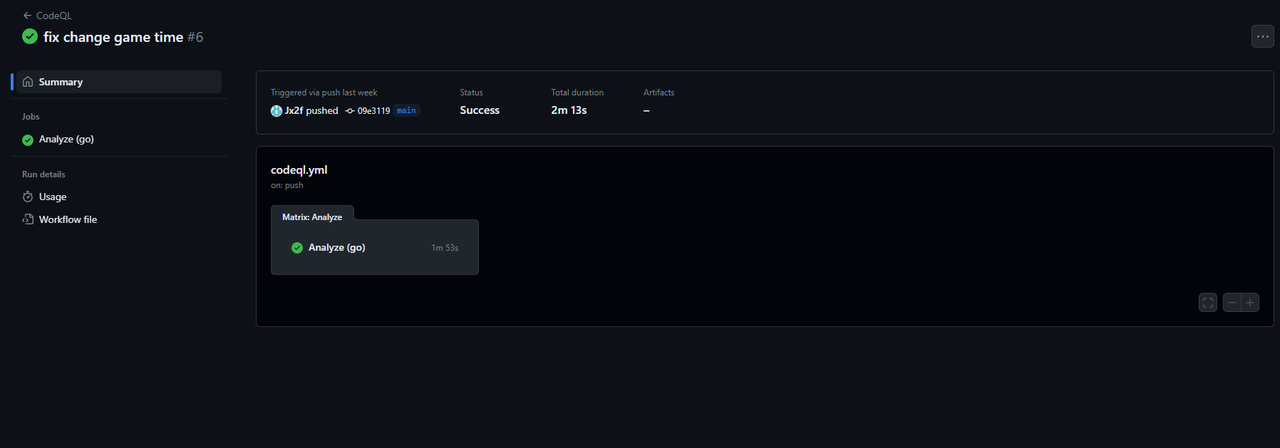This screenshot has height=448, width=1280.
Task: Click the 'on: push' trigger text
Action: coord(287,185)
